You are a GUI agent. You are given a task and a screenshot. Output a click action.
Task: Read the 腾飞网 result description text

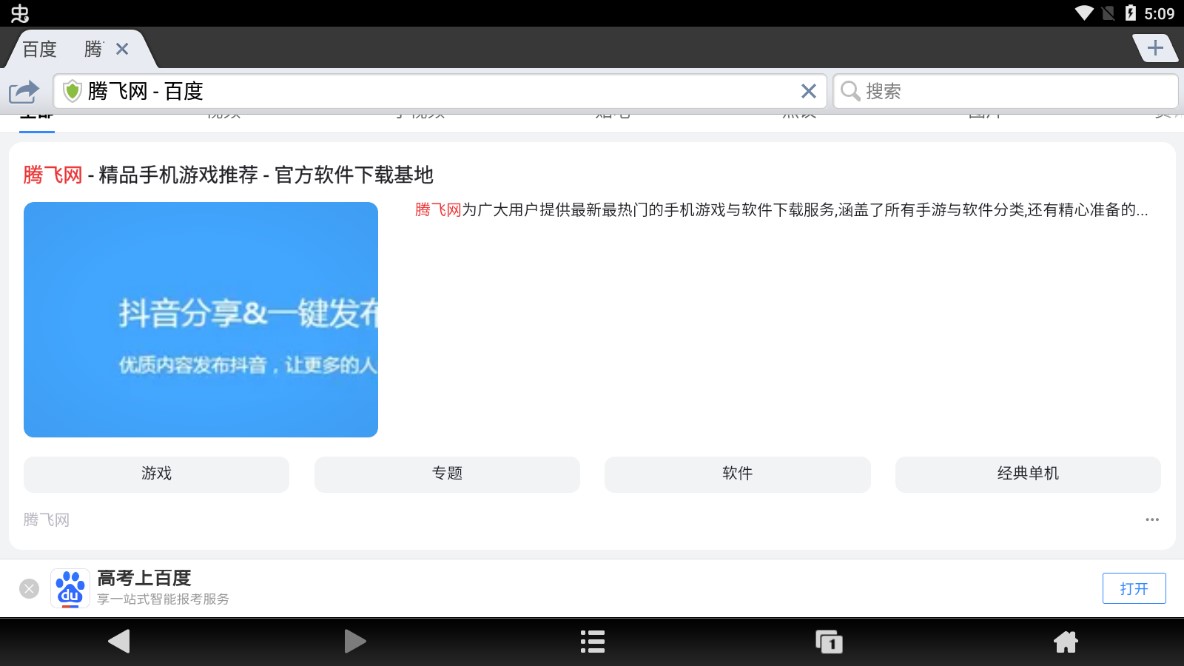[782, 210]
